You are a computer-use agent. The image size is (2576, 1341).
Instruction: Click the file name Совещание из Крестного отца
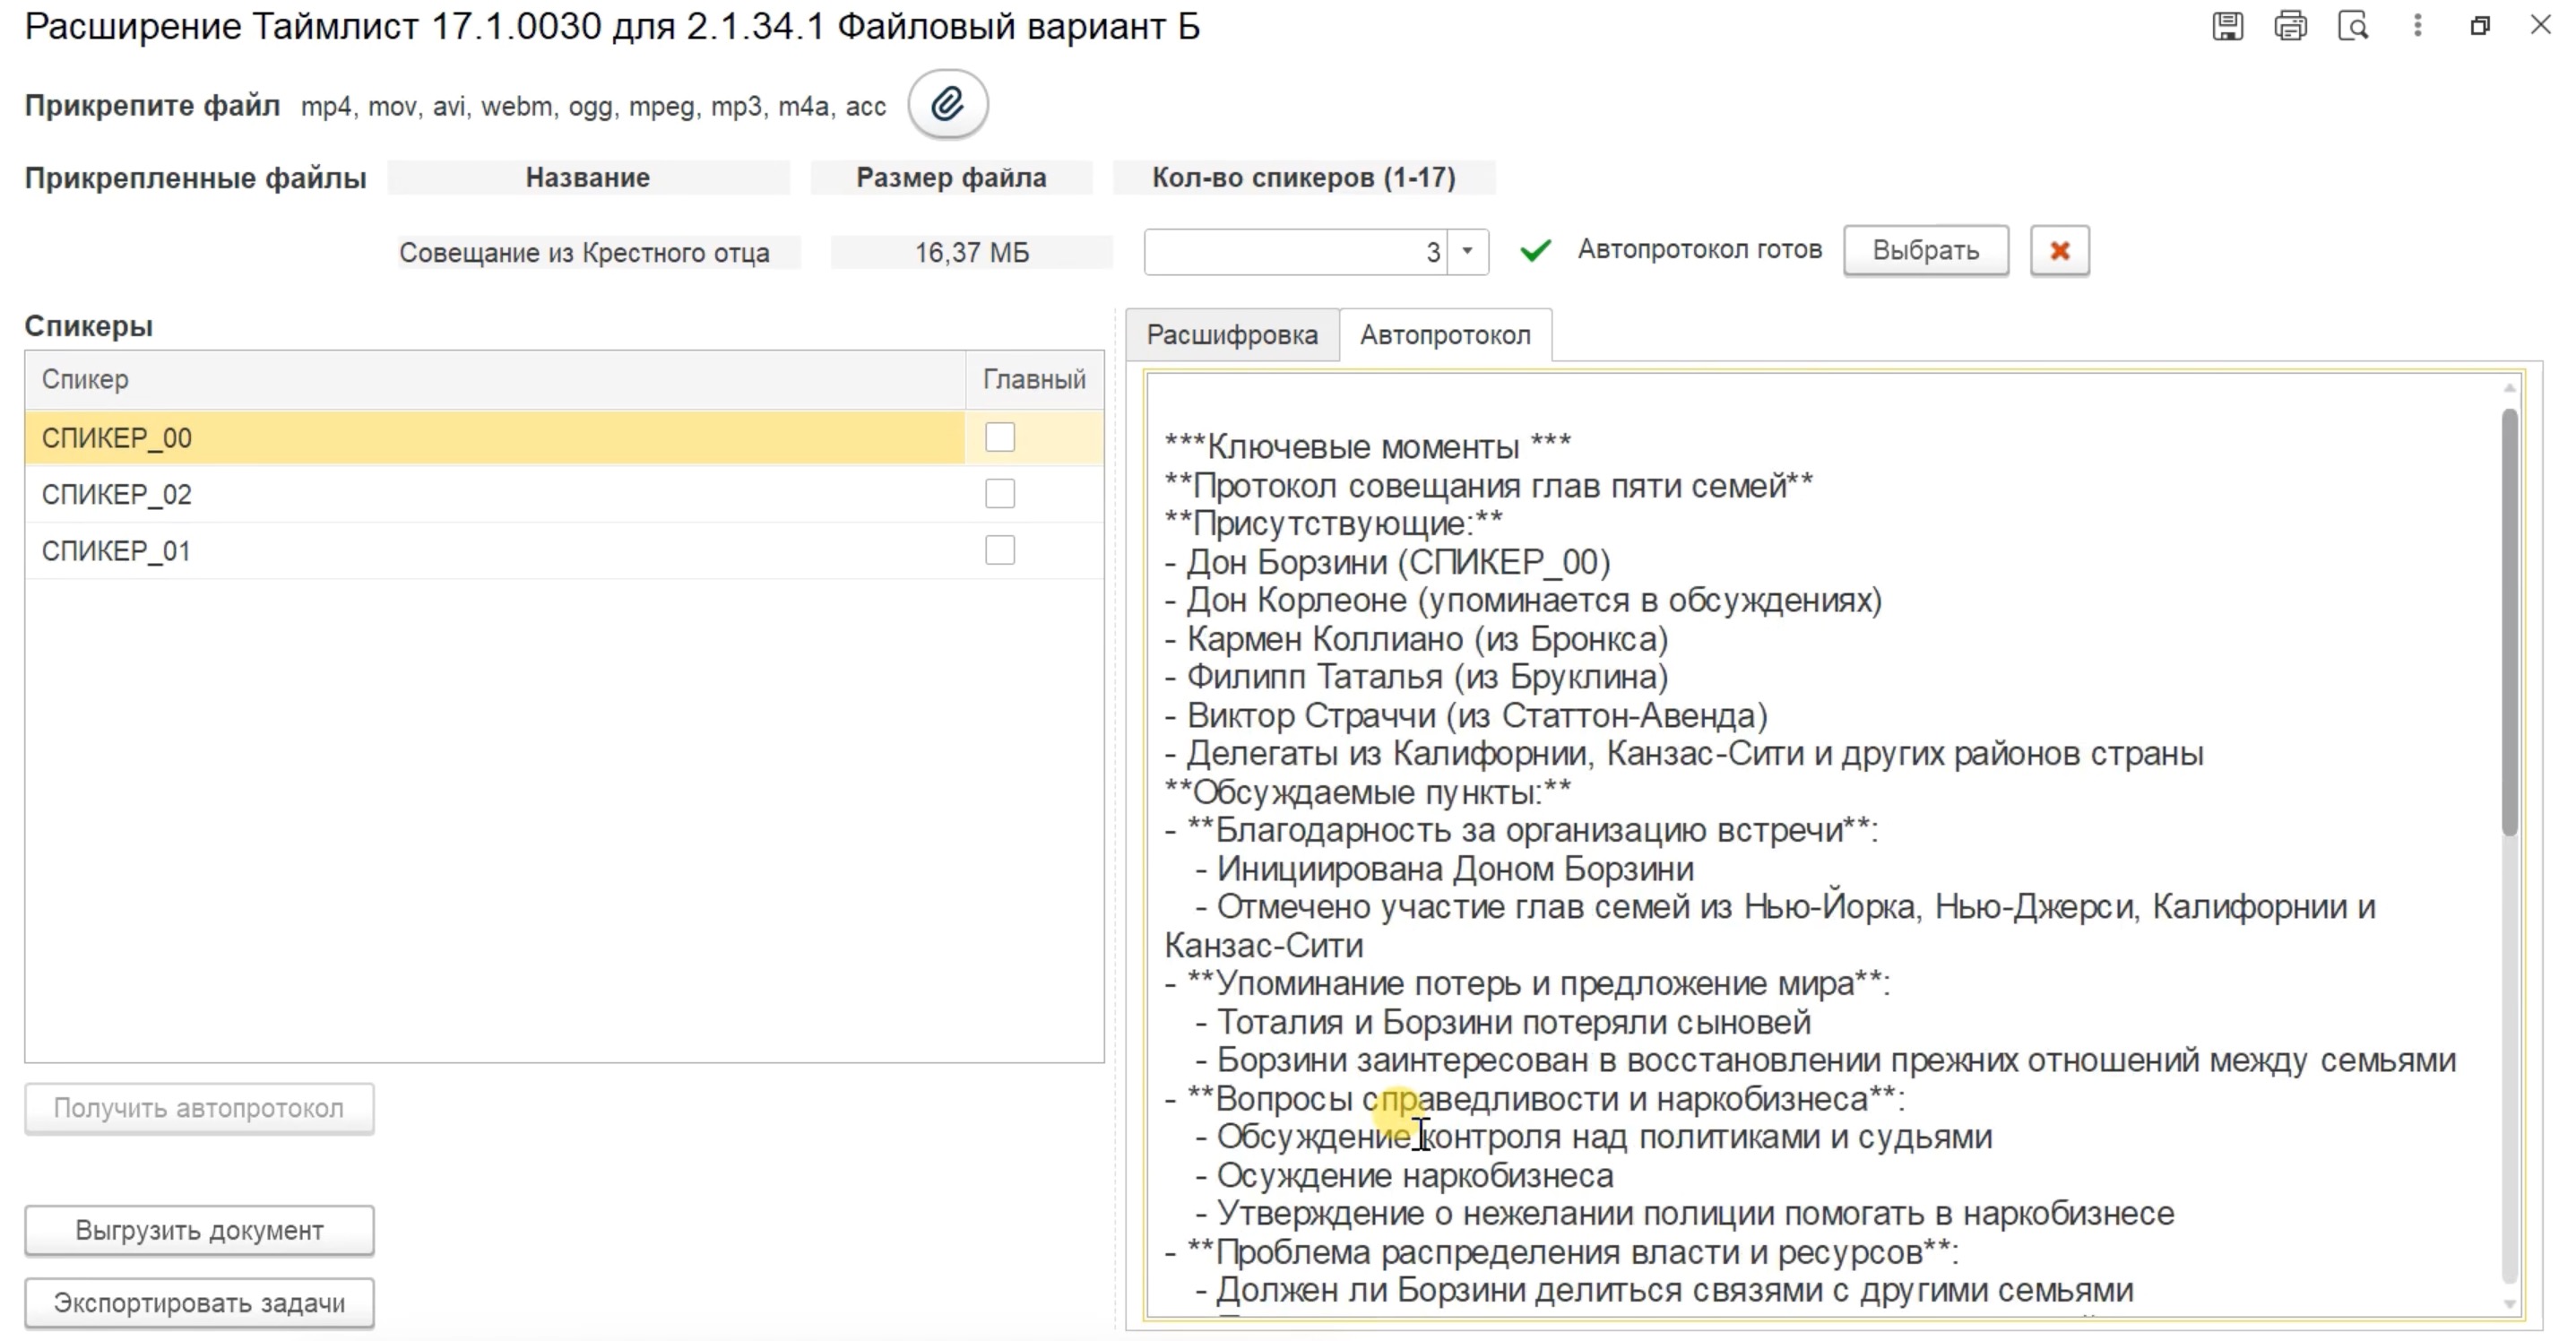click(585, 253)
